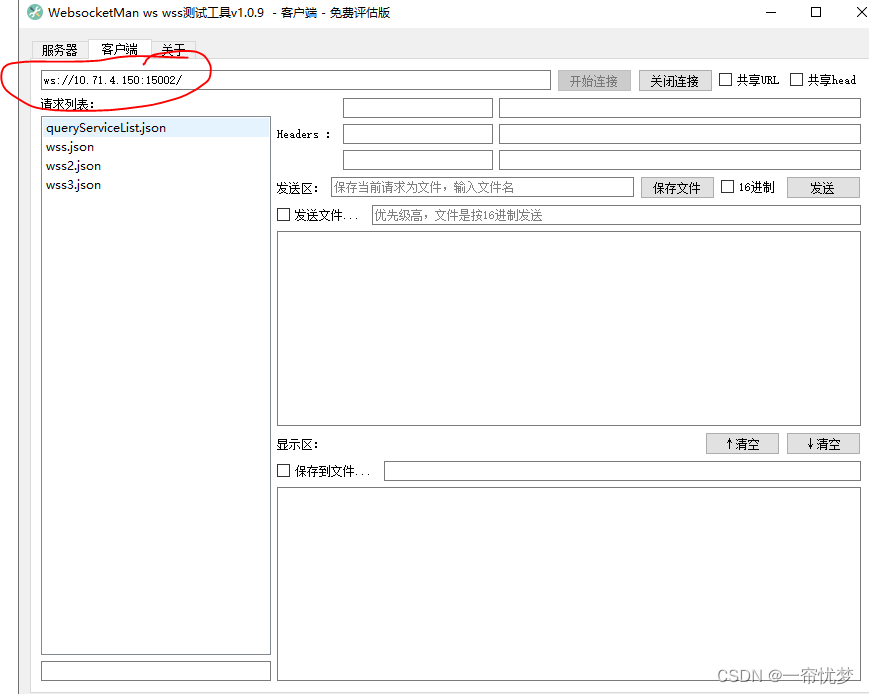Click second Headers name field beside Headers label
The height and width of the screenshot is (694, 869).
coord(418,134)
